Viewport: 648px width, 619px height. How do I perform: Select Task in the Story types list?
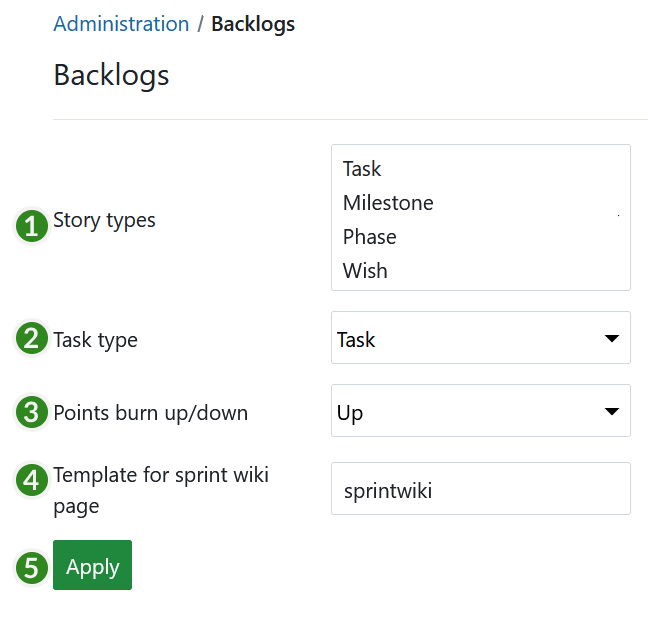pos(362,169)
